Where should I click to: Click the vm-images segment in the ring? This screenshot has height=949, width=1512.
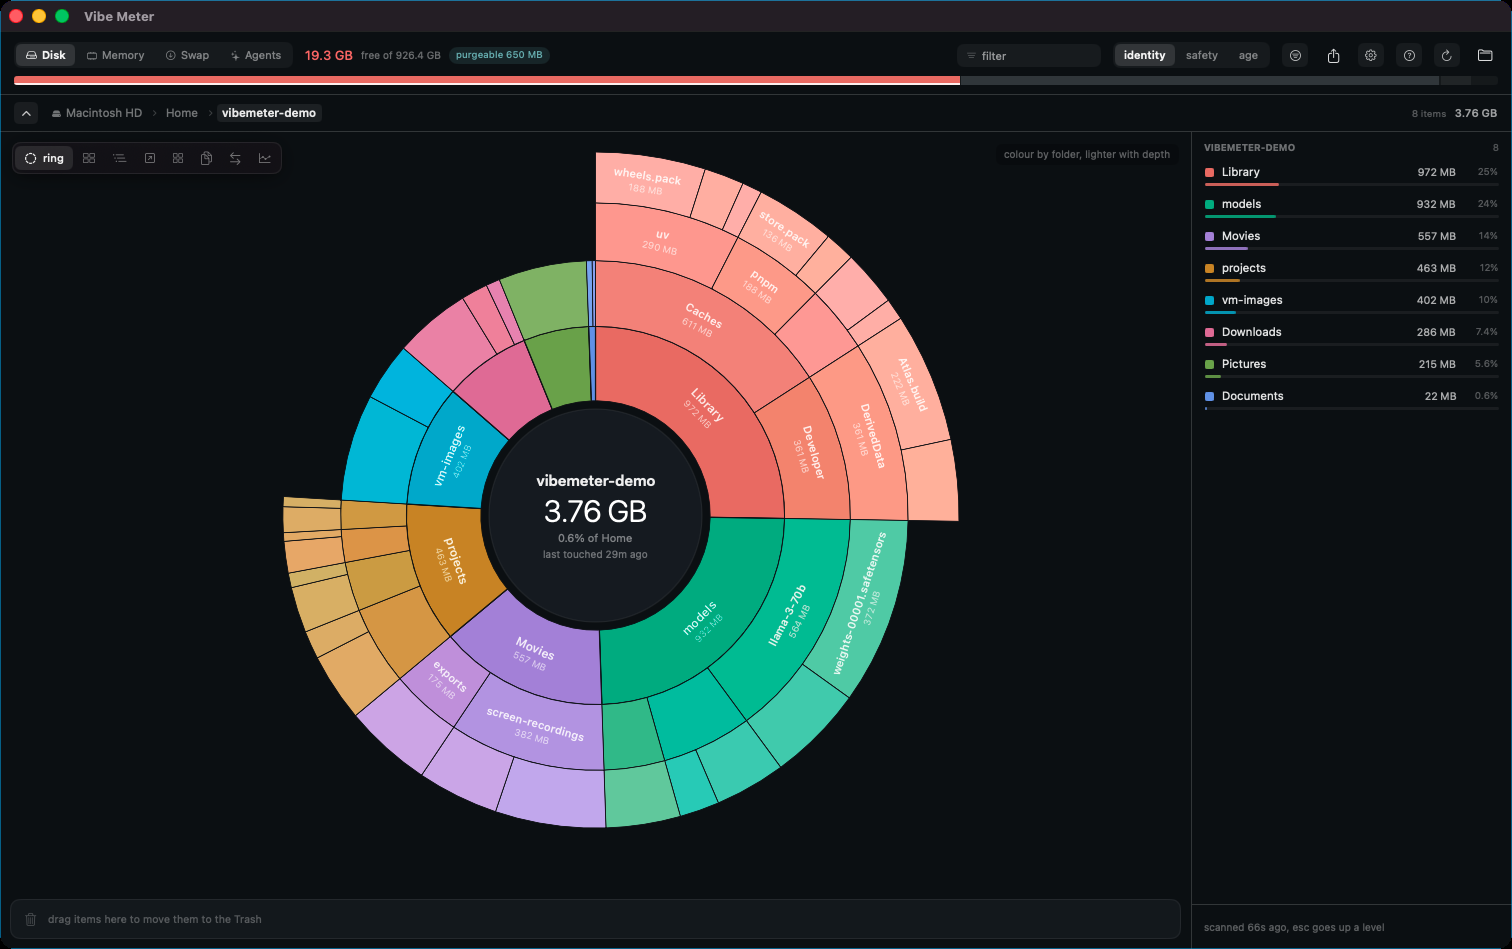(450, 455)
